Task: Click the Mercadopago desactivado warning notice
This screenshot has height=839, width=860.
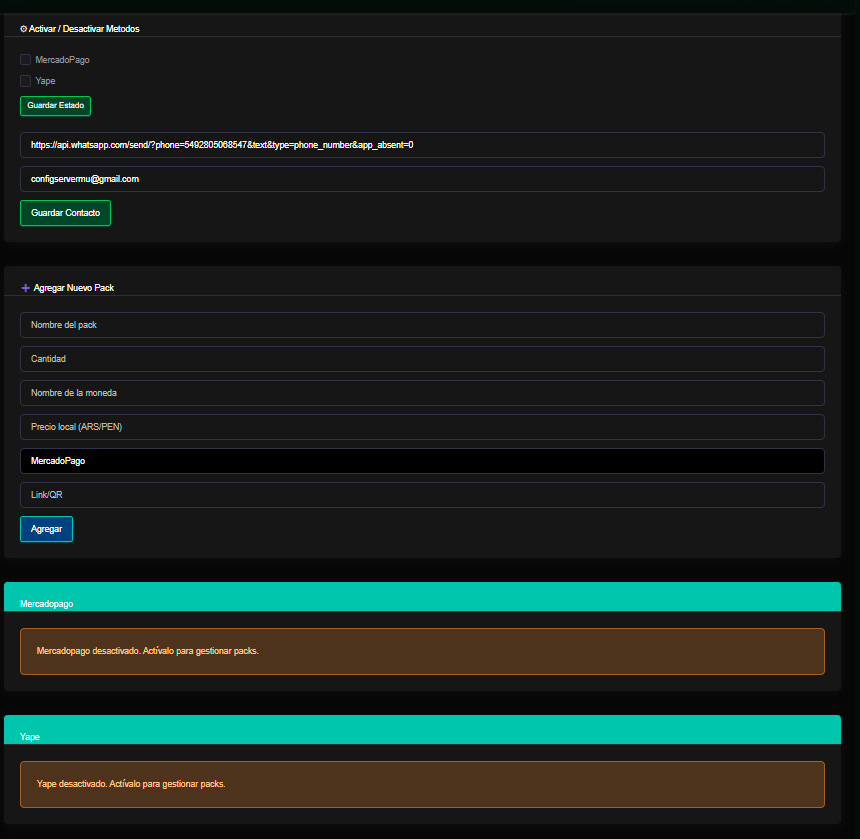Action: 422,651
